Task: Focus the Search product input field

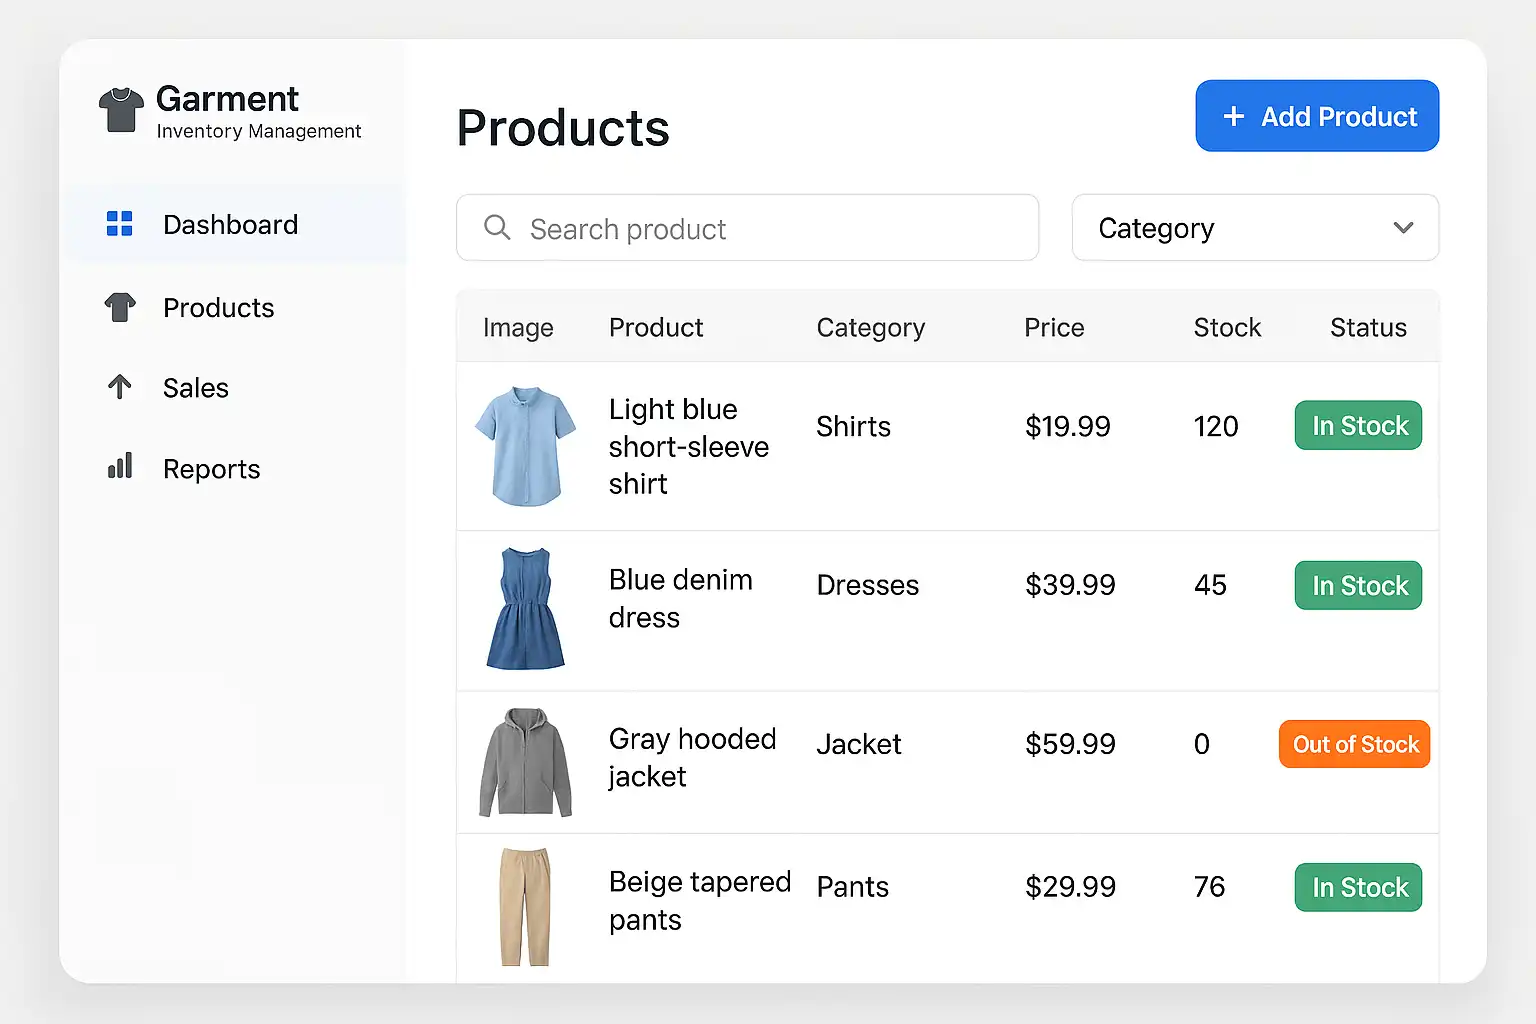Action: 760,229
